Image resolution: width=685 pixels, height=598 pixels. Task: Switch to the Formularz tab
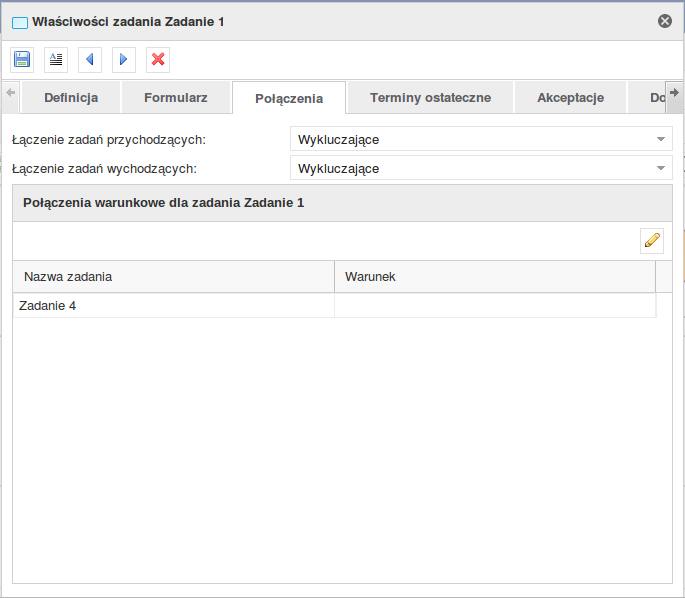(176, 98)
